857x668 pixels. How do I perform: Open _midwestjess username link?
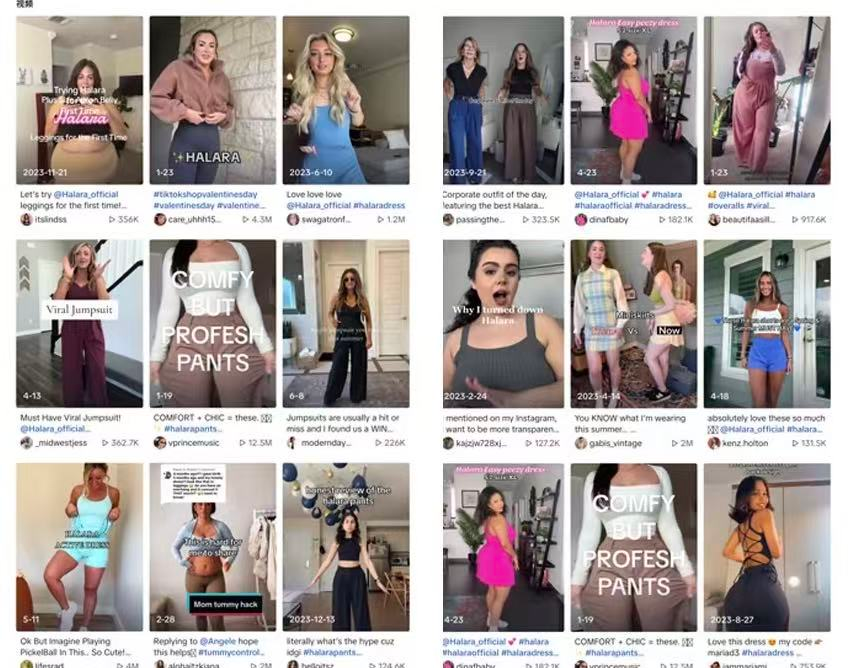pos(61,443)
